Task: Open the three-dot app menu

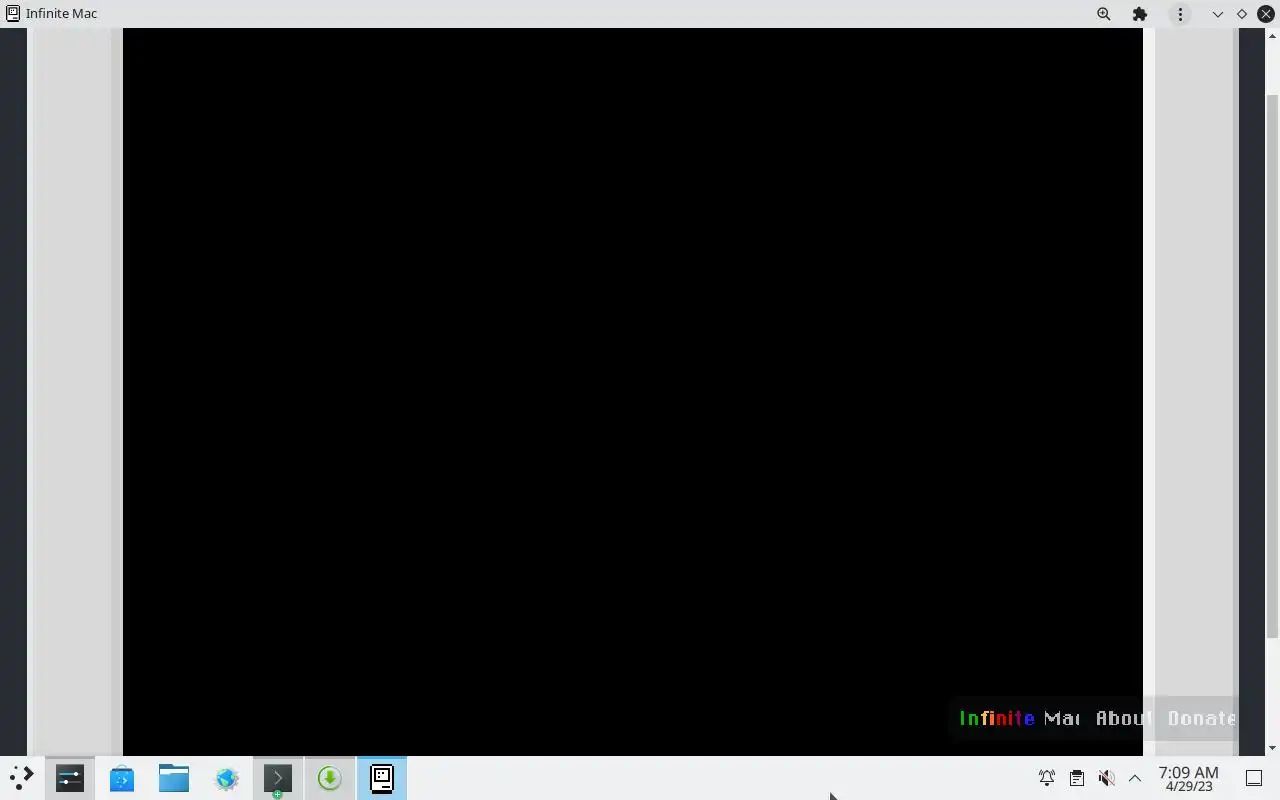Action: [x=1180, y=14]
